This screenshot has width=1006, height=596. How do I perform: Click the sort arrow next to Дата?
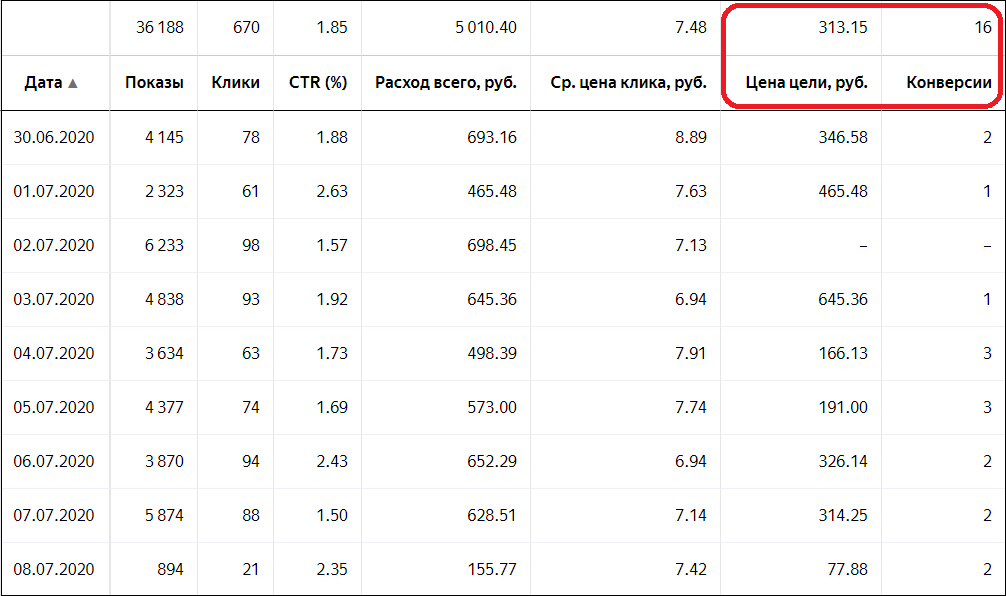[72, 83]
